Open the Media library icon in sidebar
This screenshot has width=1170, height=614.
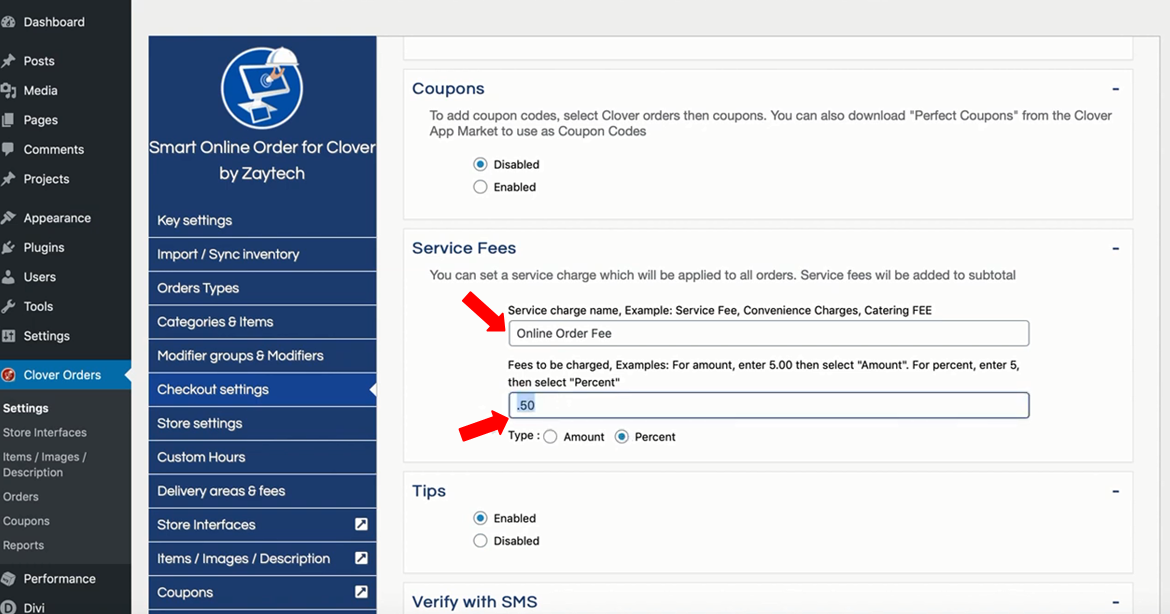pyautogui.click(x=13, y=90)
